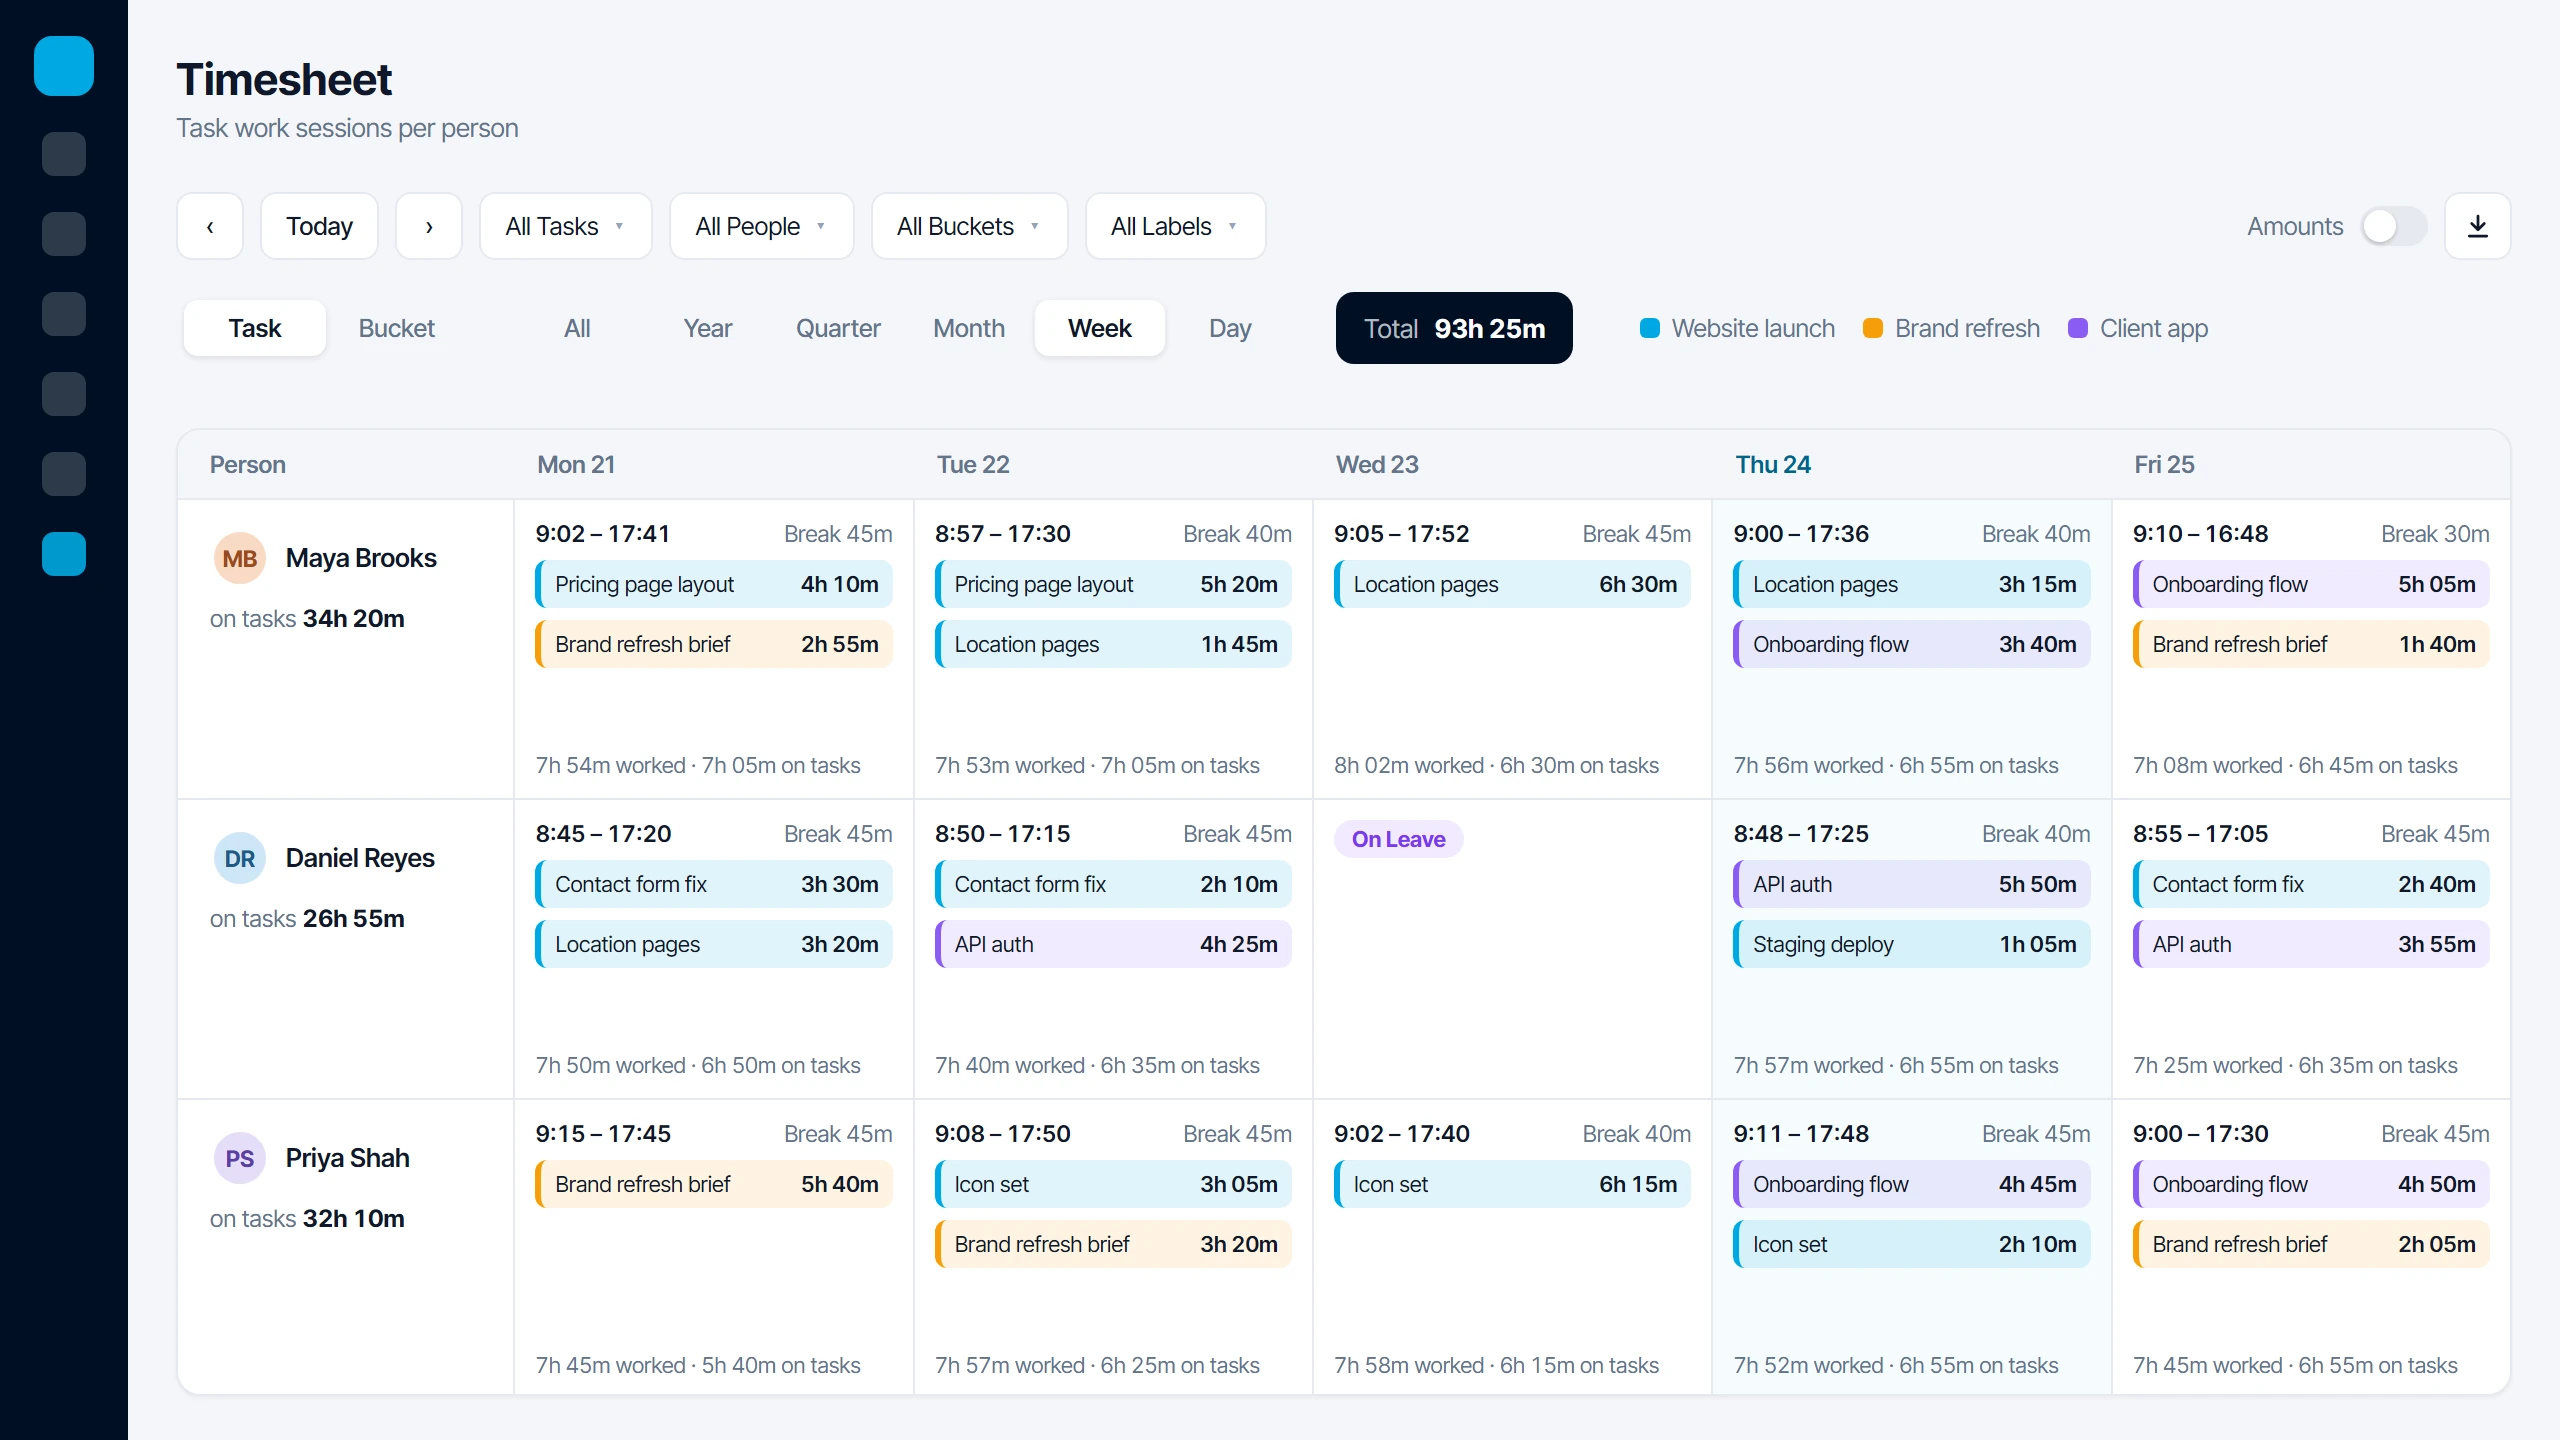Click Daniel's Friday Contact form fix entry
This screenshot has width=2560, height=1440.
(x=2311, y=884)
